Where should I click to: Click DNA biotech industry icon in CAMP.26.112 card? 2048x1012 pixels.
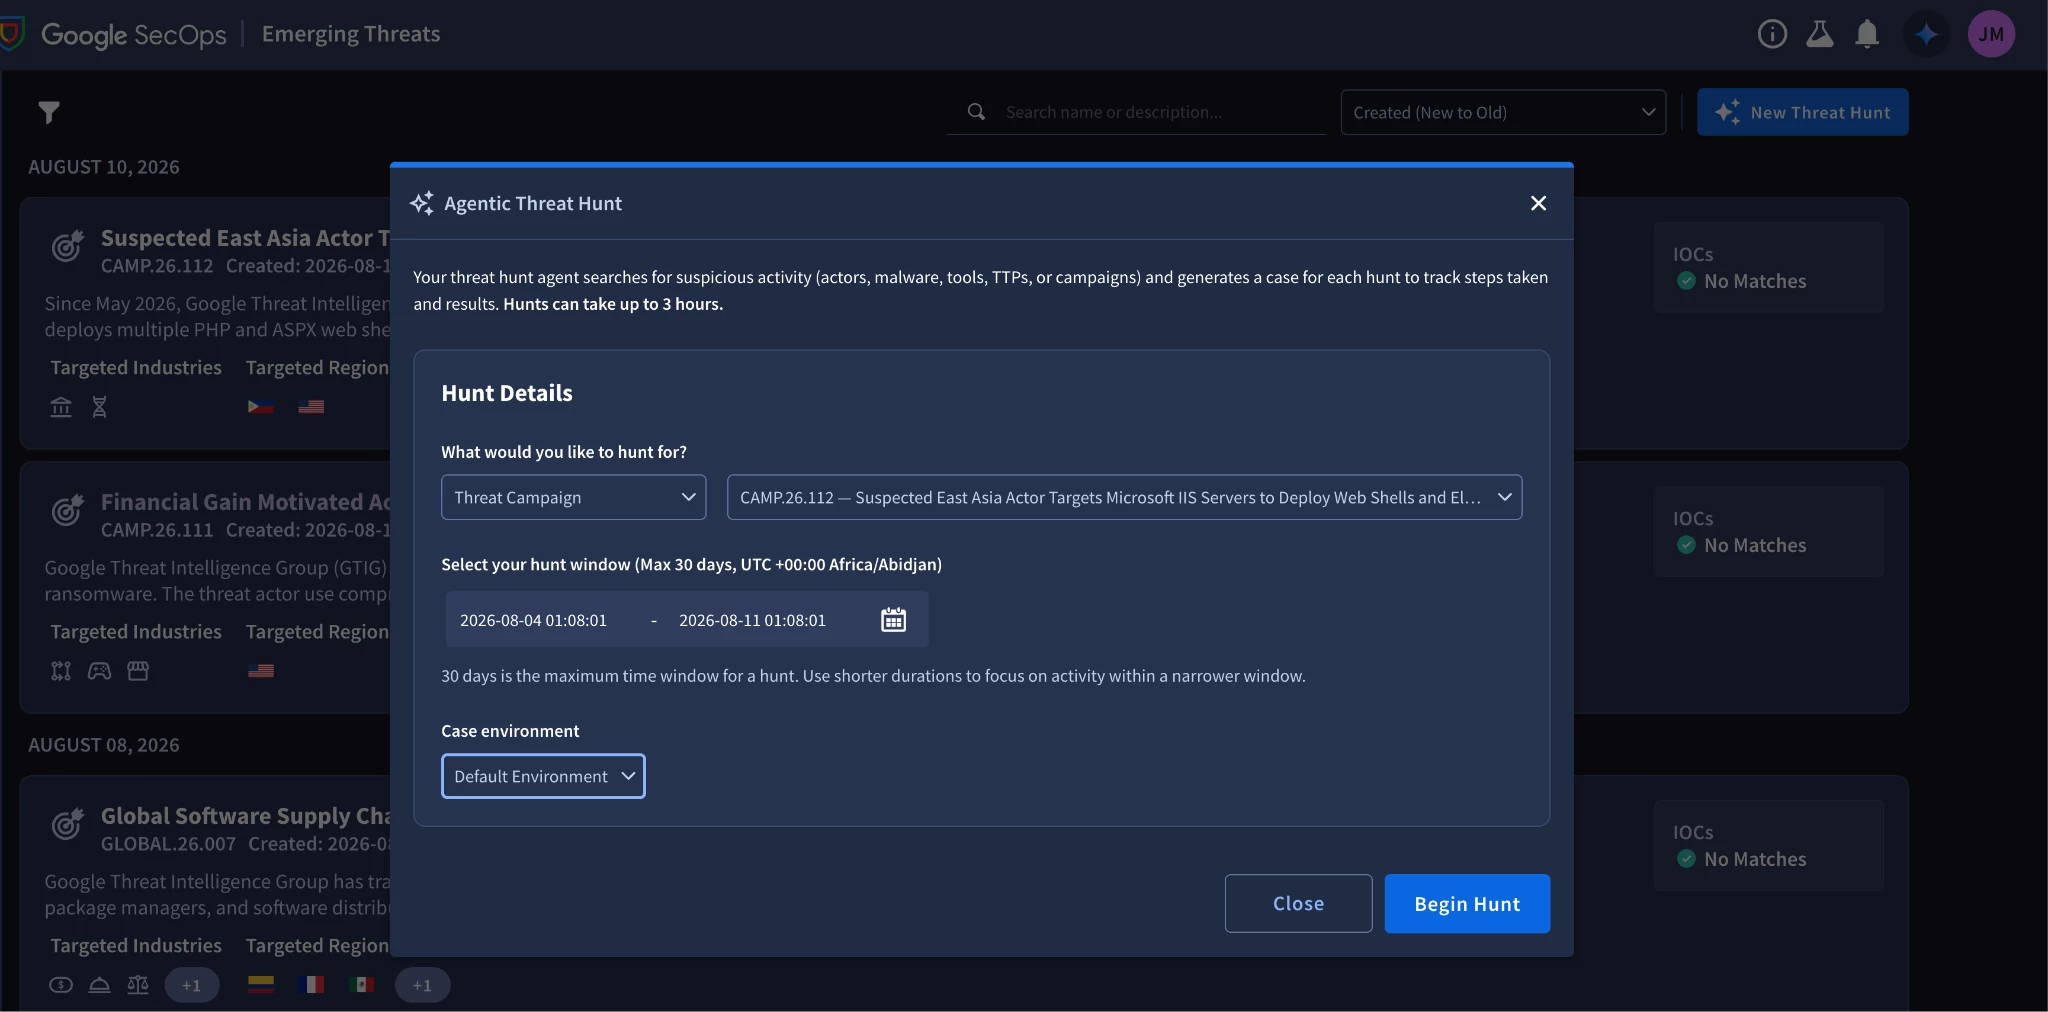[99, 407]
